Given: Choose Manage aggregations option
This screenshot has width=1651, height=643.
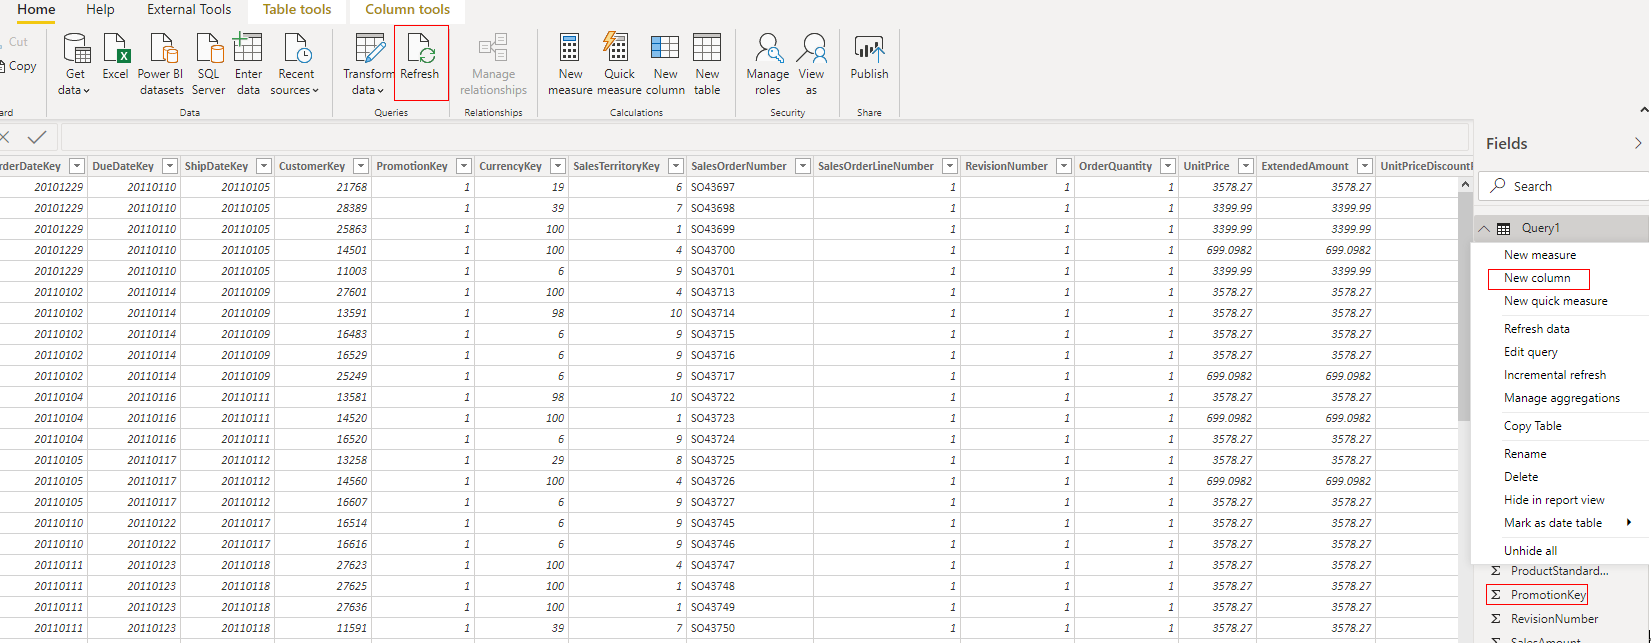Looking at the screenshot, I should tap(1562, 398).
